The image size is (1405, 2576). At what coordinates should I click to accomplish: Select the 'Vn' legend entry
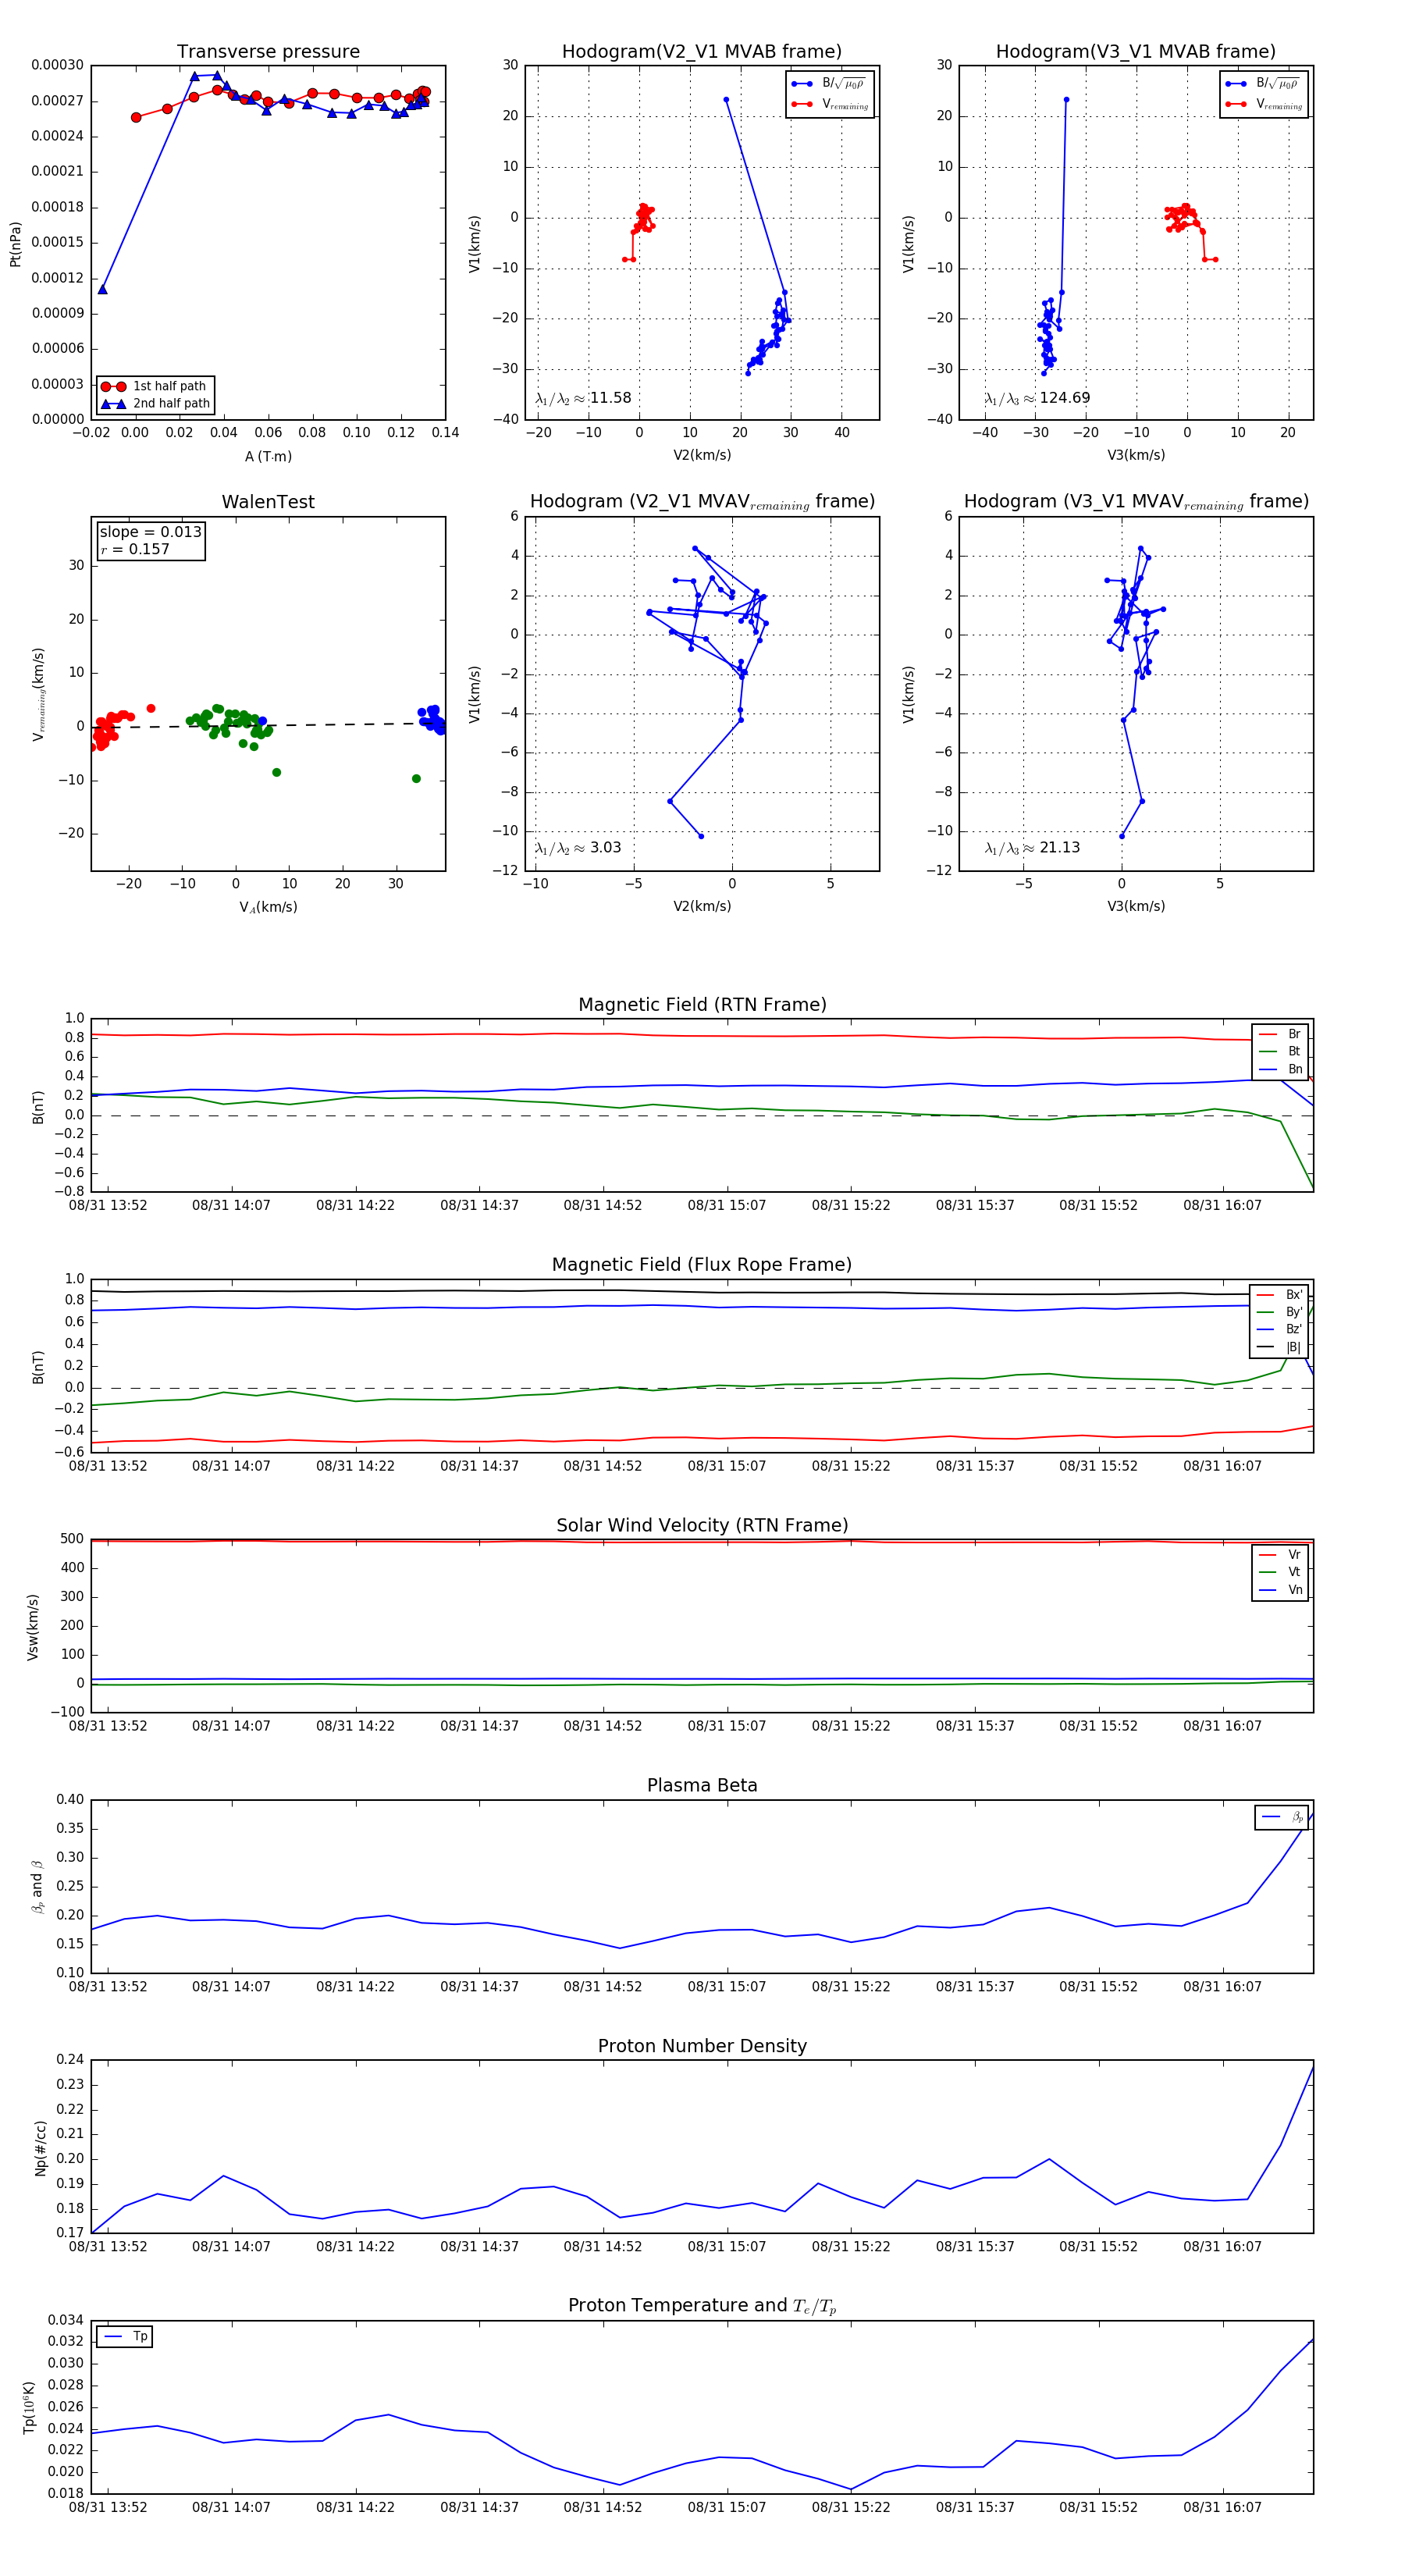click(1280, 1590)
